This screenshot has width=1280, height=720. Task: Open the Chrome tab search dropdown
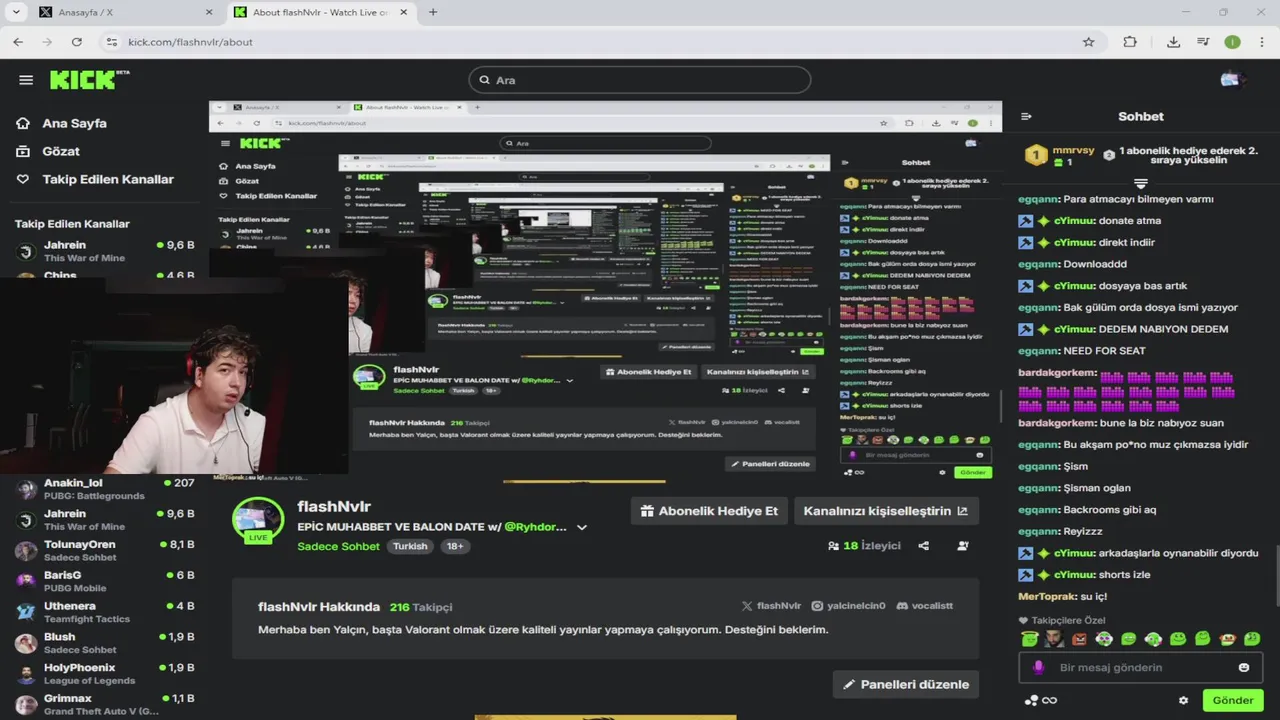pyautogui.click(x=15, y=12)
